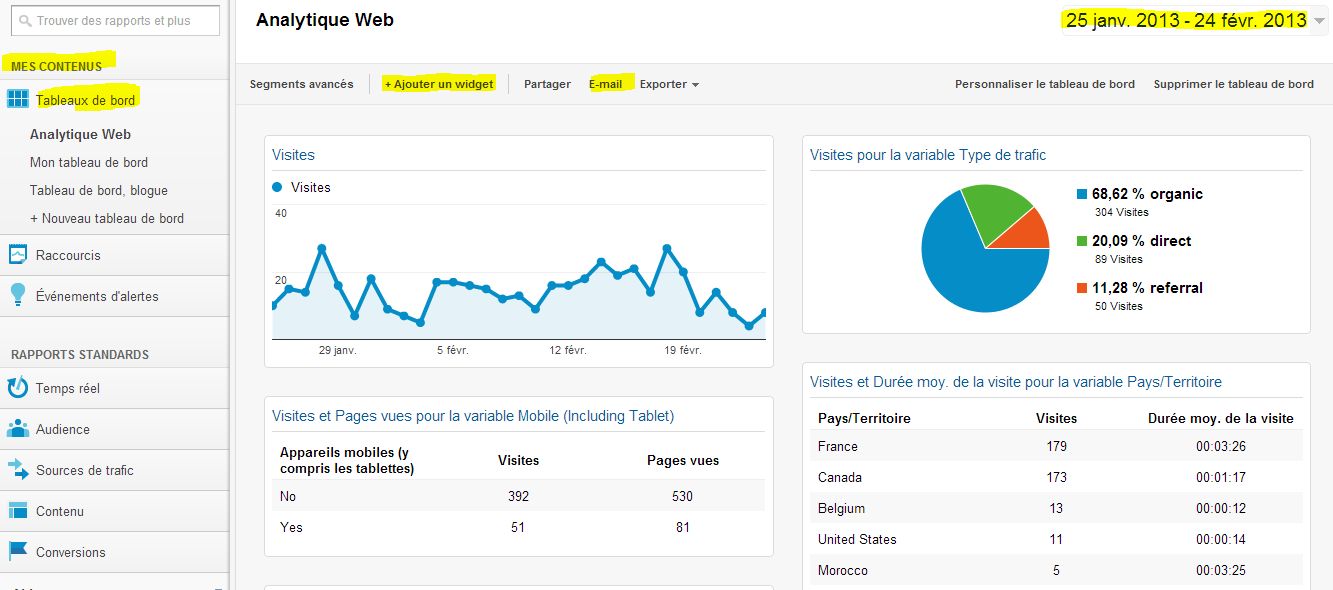Click Personnaliser le tableau de bord
Viewport: 1333px width, 590px height.
1045,84
